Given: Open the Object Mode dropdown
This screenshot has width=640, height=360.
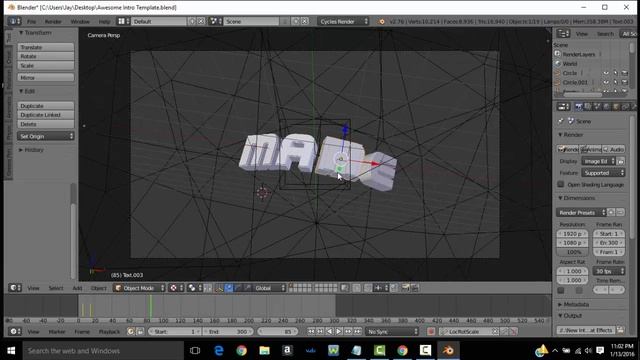Looking at the screenshot, I should pos(139,288).
